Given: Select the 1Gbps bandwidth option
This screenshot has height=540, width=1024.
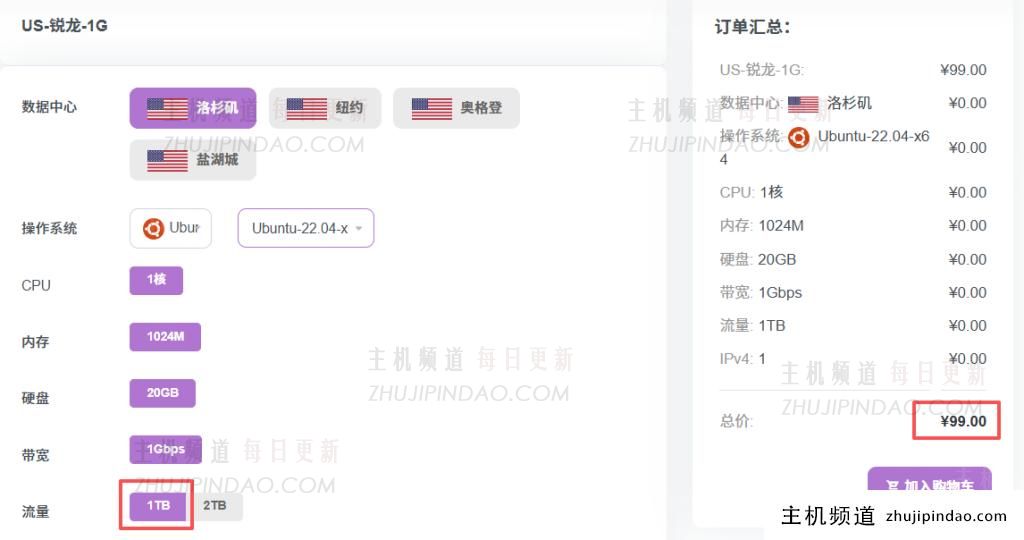Looking at the screenshot, I should point(165,449).
